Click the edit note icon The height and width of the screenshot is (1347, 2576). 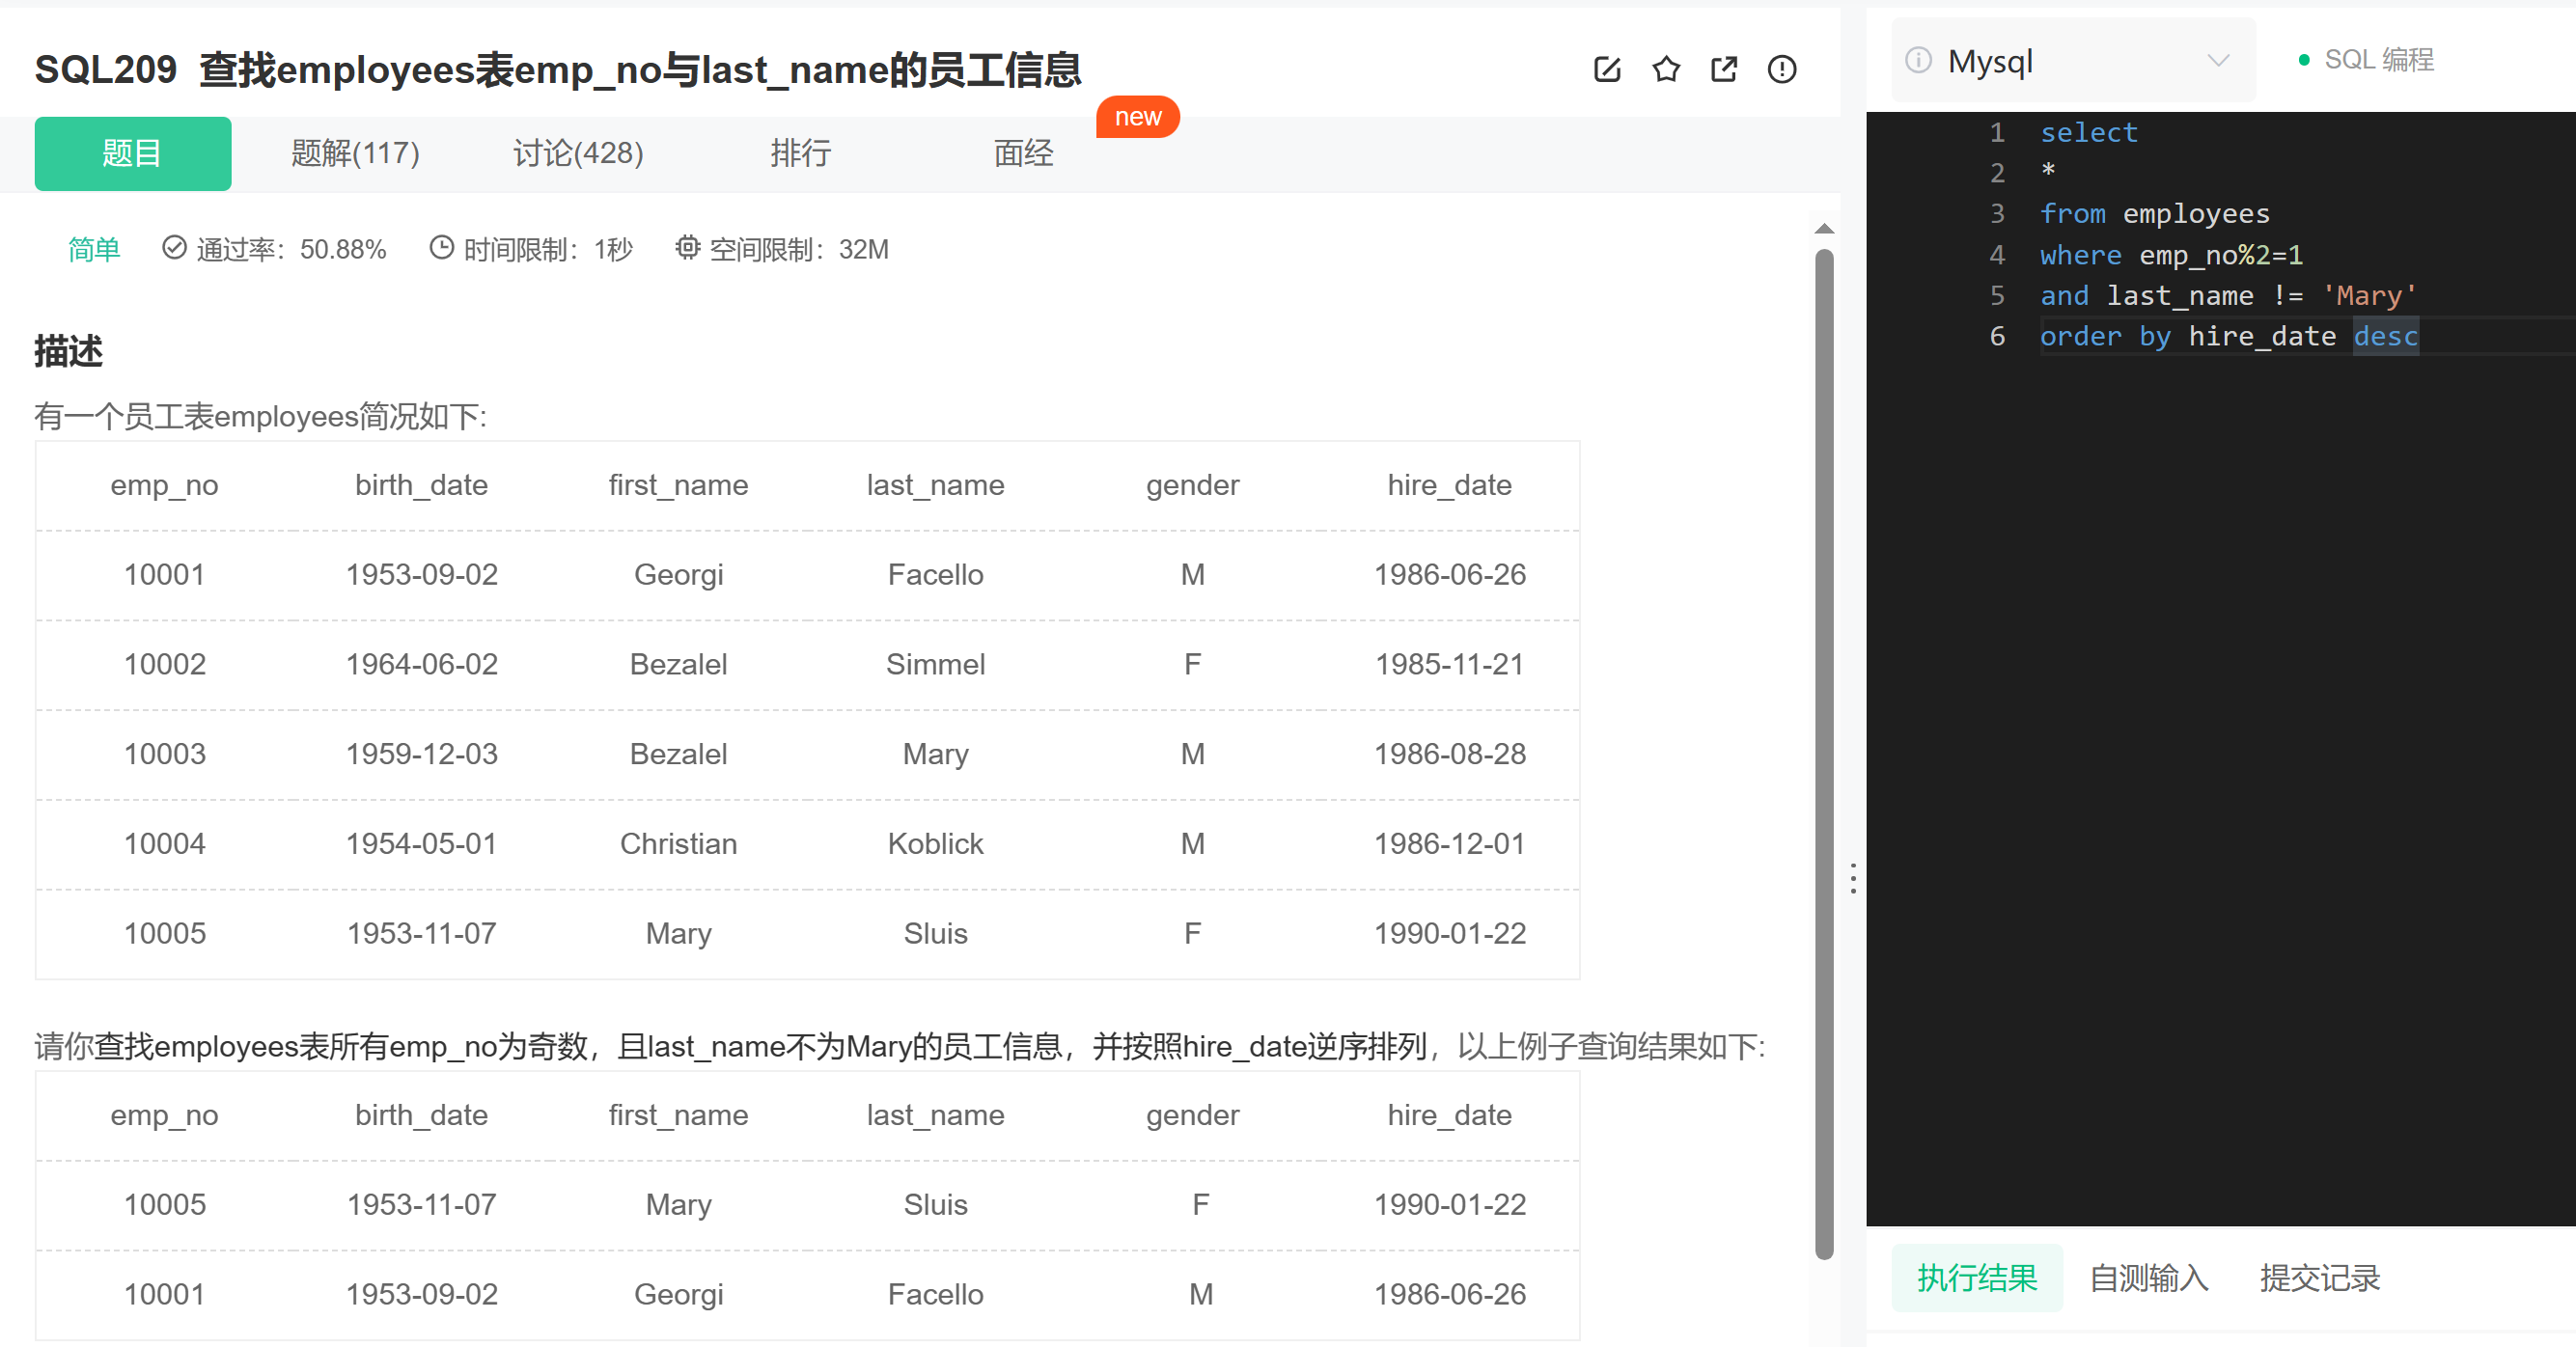point(1607,69)
